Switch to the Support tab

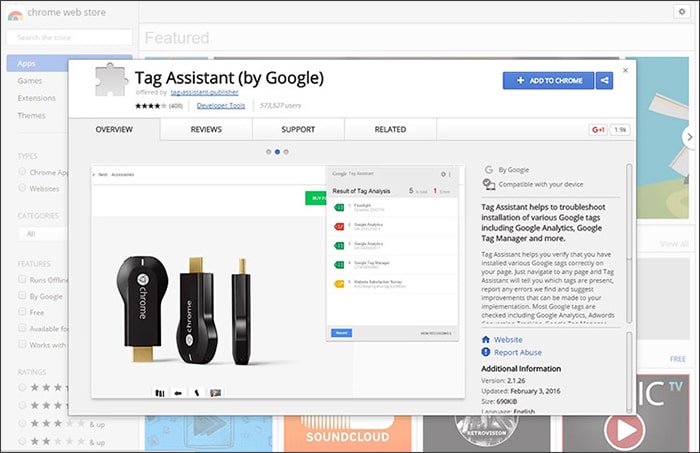tap(298, 129)
